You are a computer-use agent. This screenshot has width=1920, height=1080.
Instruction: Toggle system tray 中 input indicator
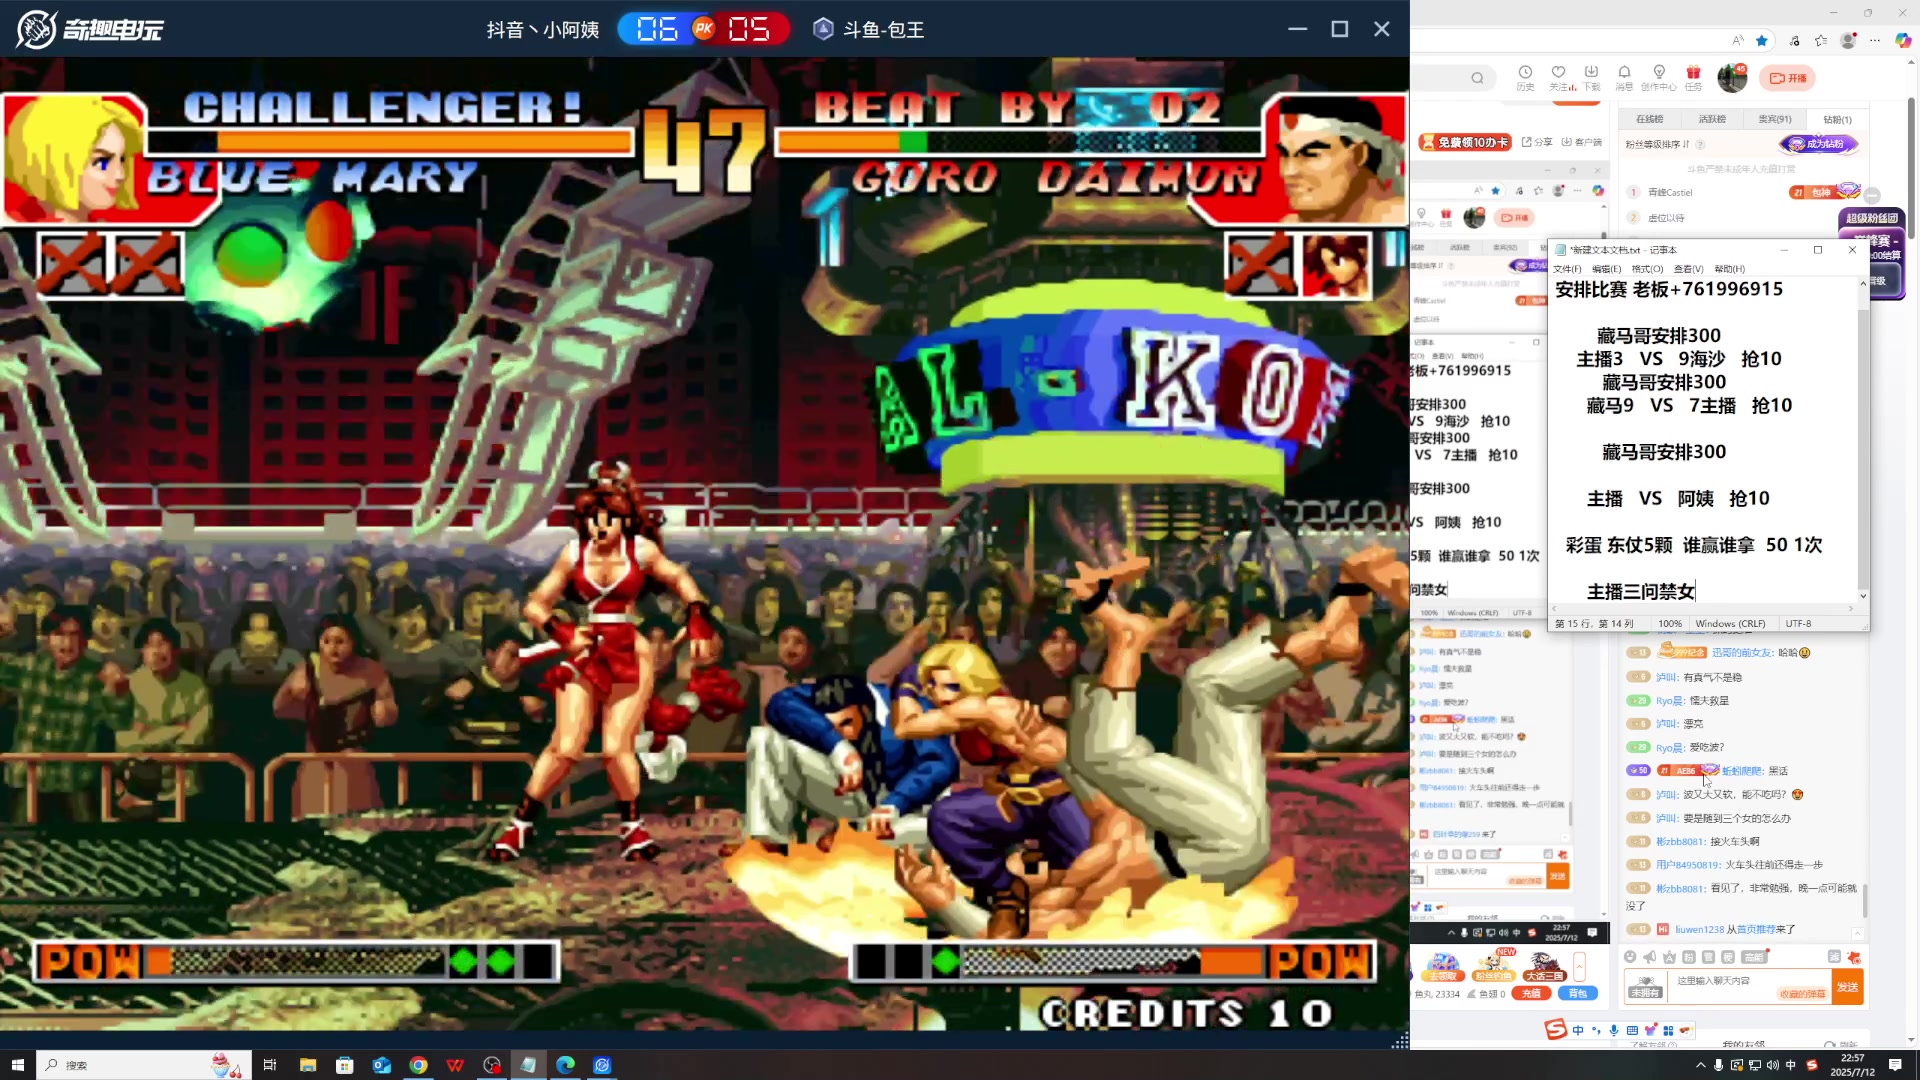tap(1791, 1065)
